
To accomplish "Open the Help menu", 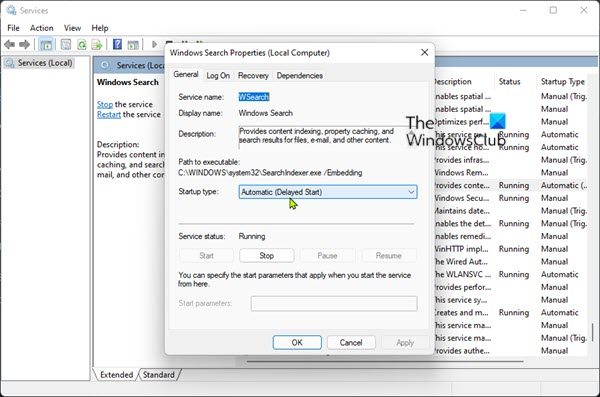I will pyautogui.click(x=100, y=28).
